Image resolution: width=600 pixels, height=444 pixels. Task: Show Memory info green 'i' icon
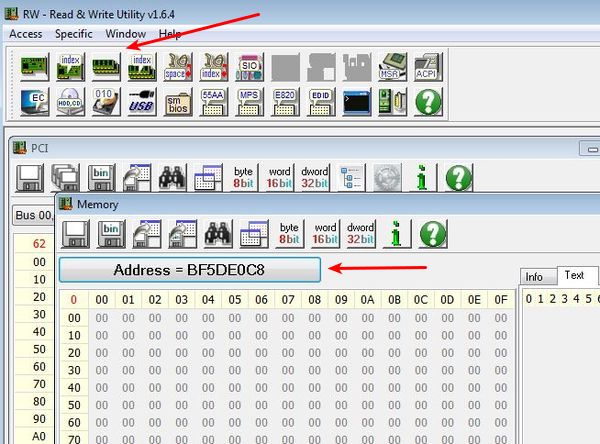(396, 233)
